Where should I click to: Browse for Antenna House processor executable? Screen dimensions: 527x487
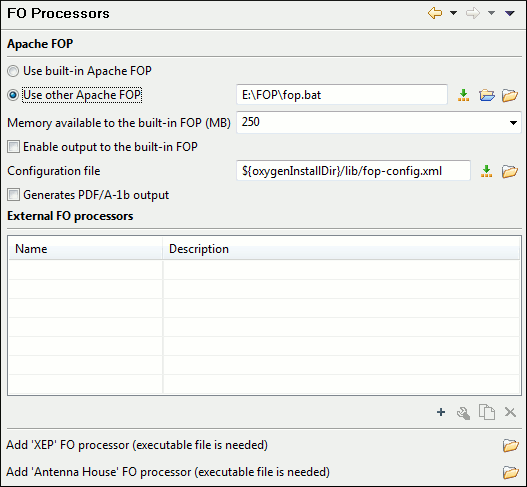pyautogui.click(x=511, y=473)
